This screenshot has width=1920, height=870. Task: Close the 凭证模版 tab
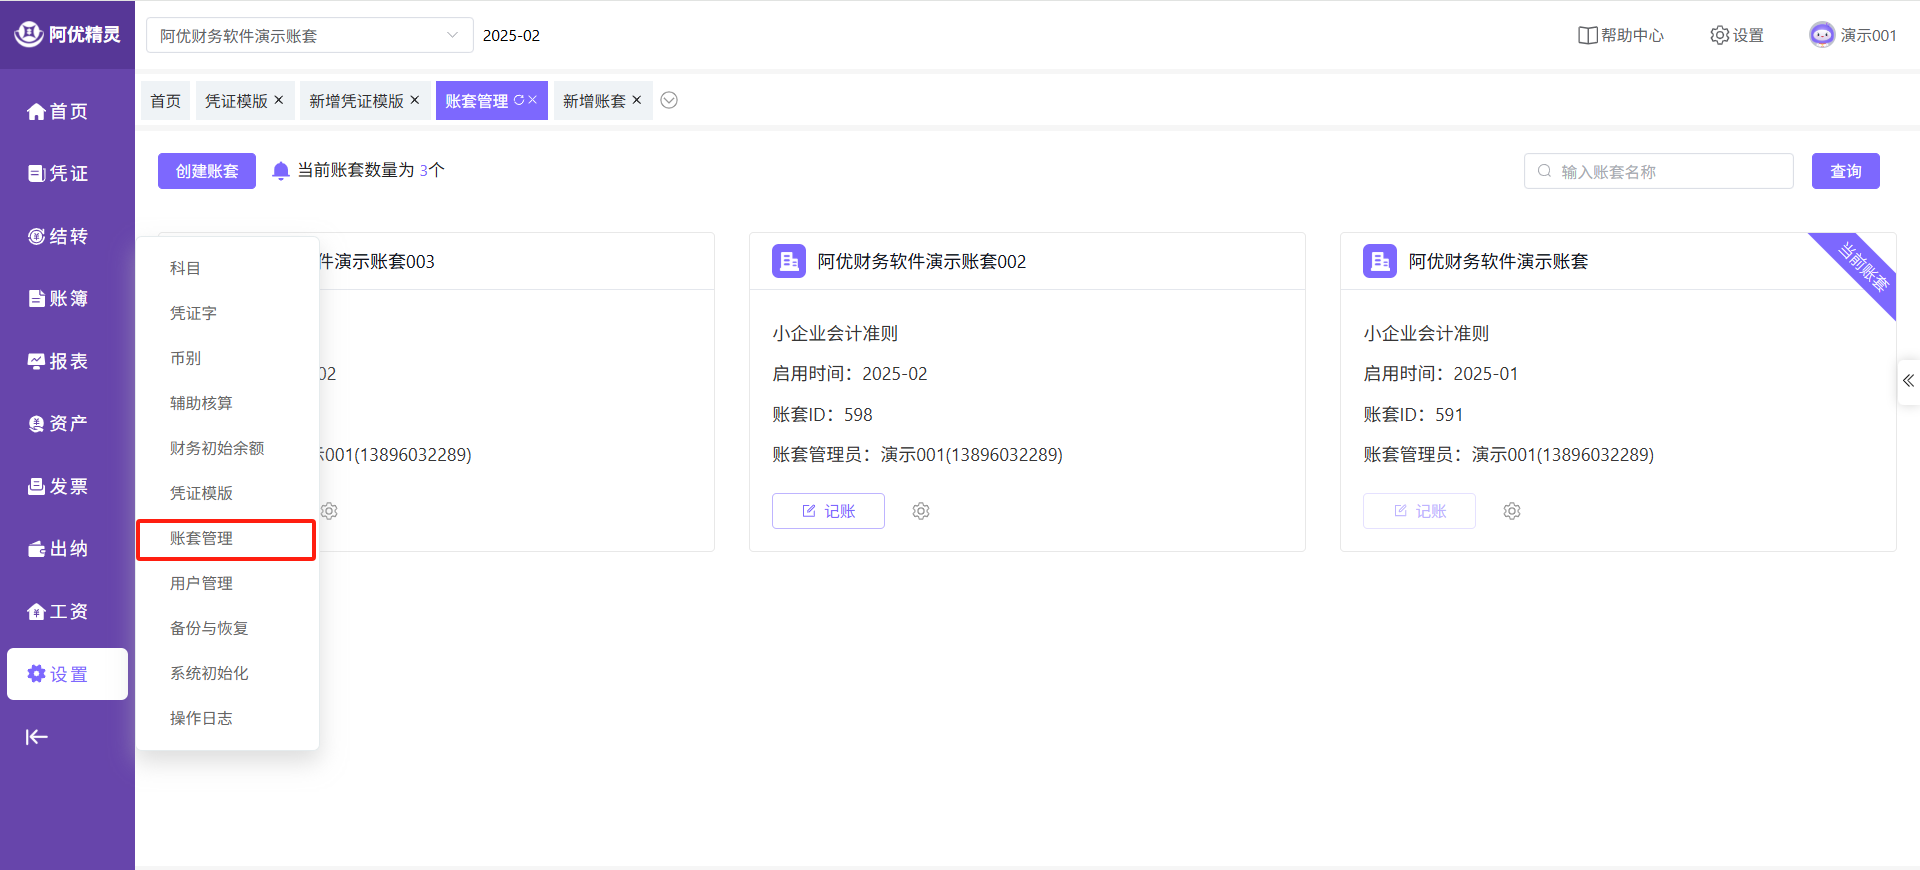click(x=279, y=100)
